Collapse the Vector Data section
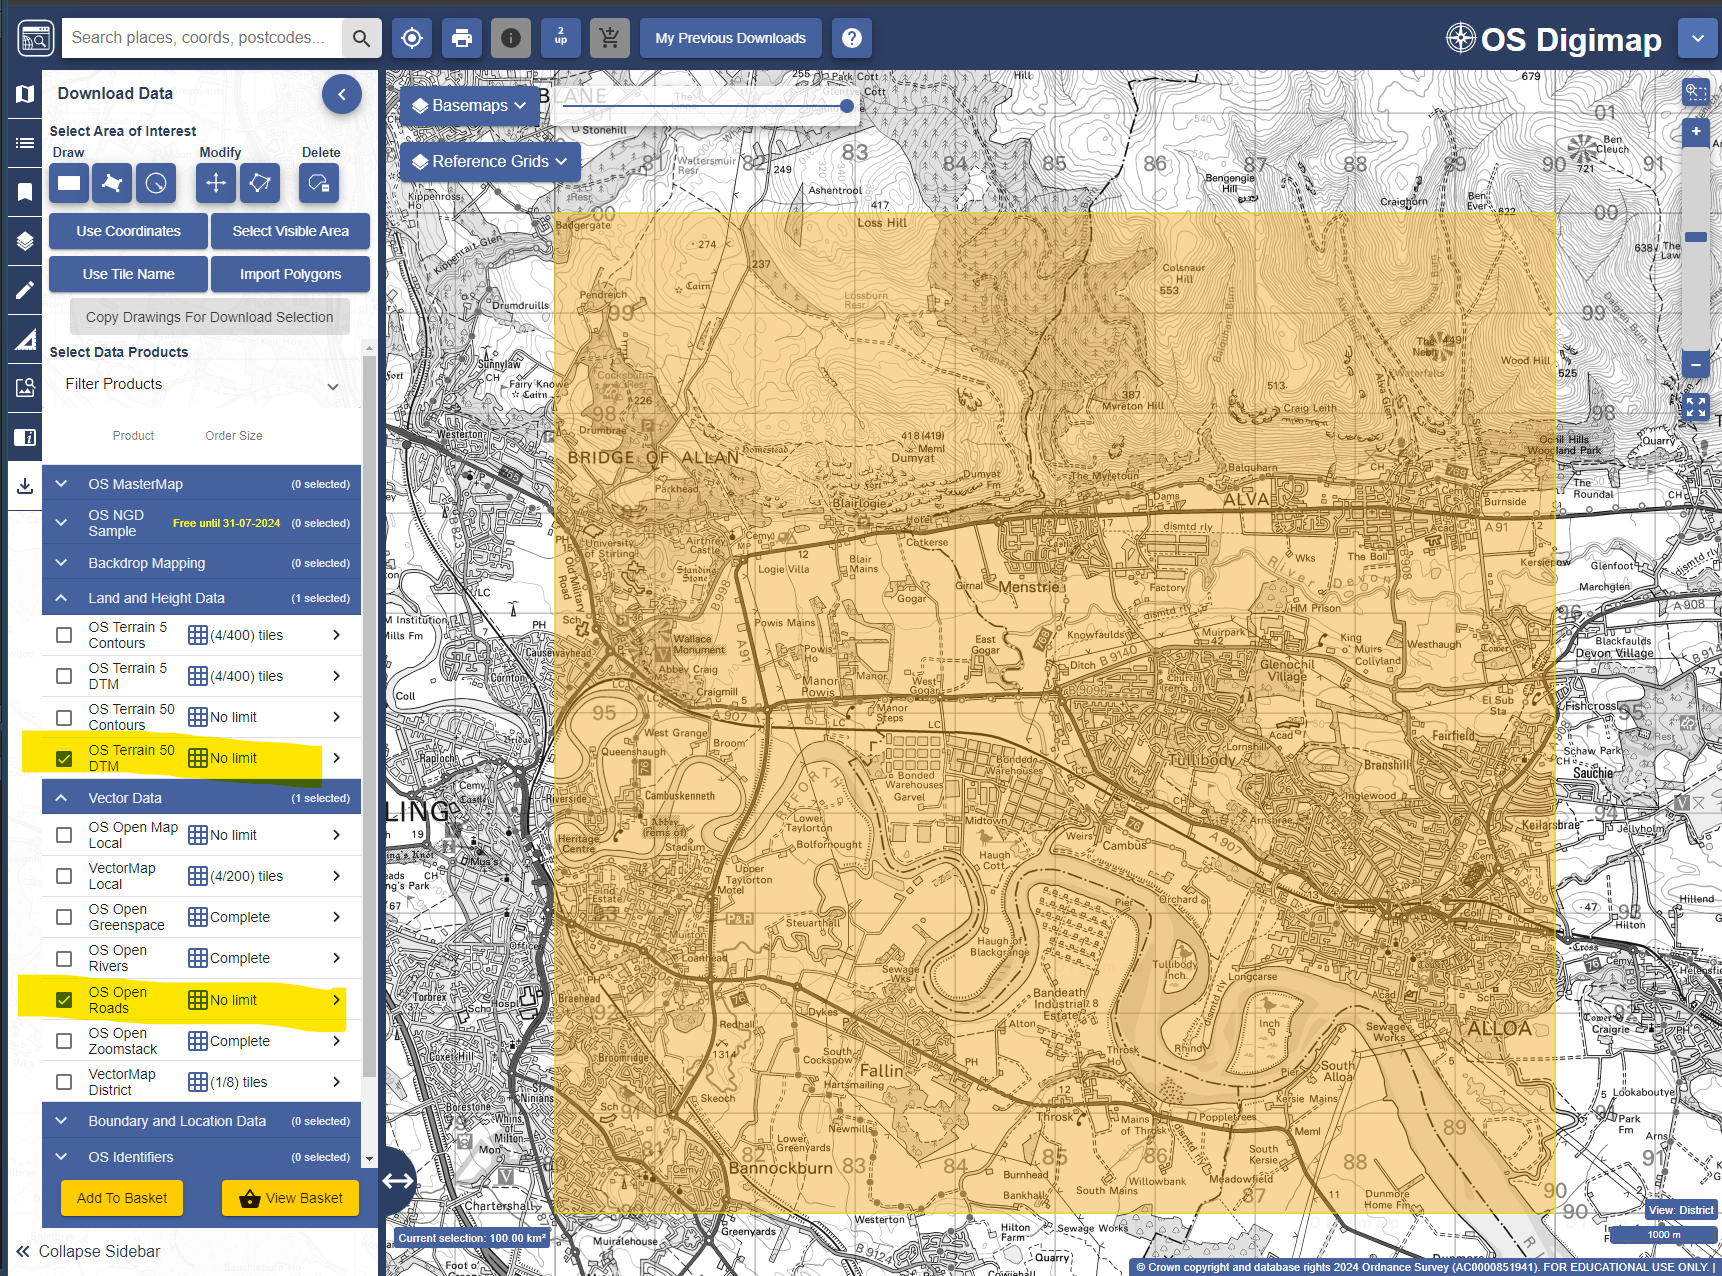1722x1276 pixels. click(x=201, y=798)
